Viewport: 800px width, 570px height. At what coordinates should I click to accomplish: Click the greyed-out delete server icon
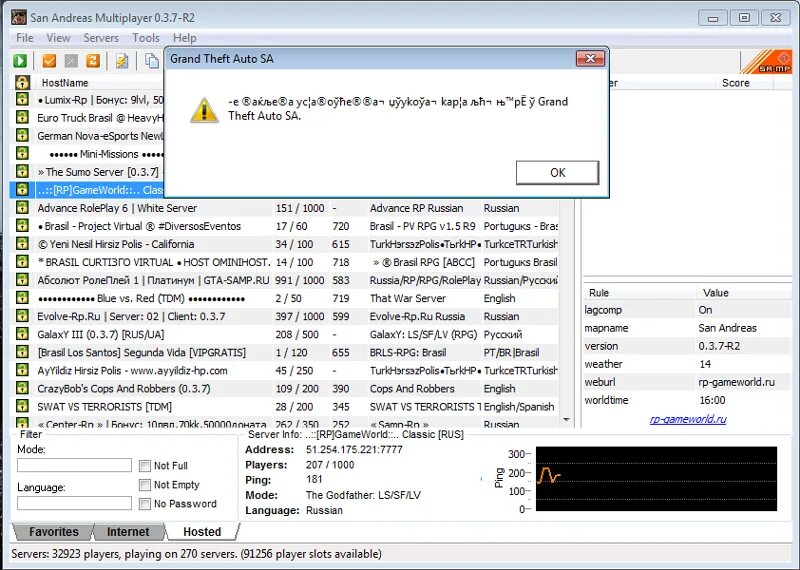point(71,61)
